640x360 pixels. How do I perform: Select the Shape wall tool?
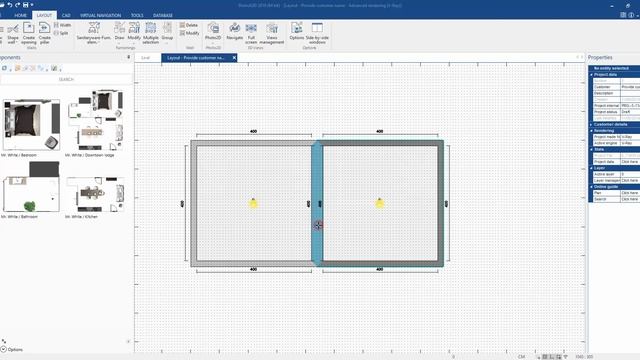(x=13, y=33)
